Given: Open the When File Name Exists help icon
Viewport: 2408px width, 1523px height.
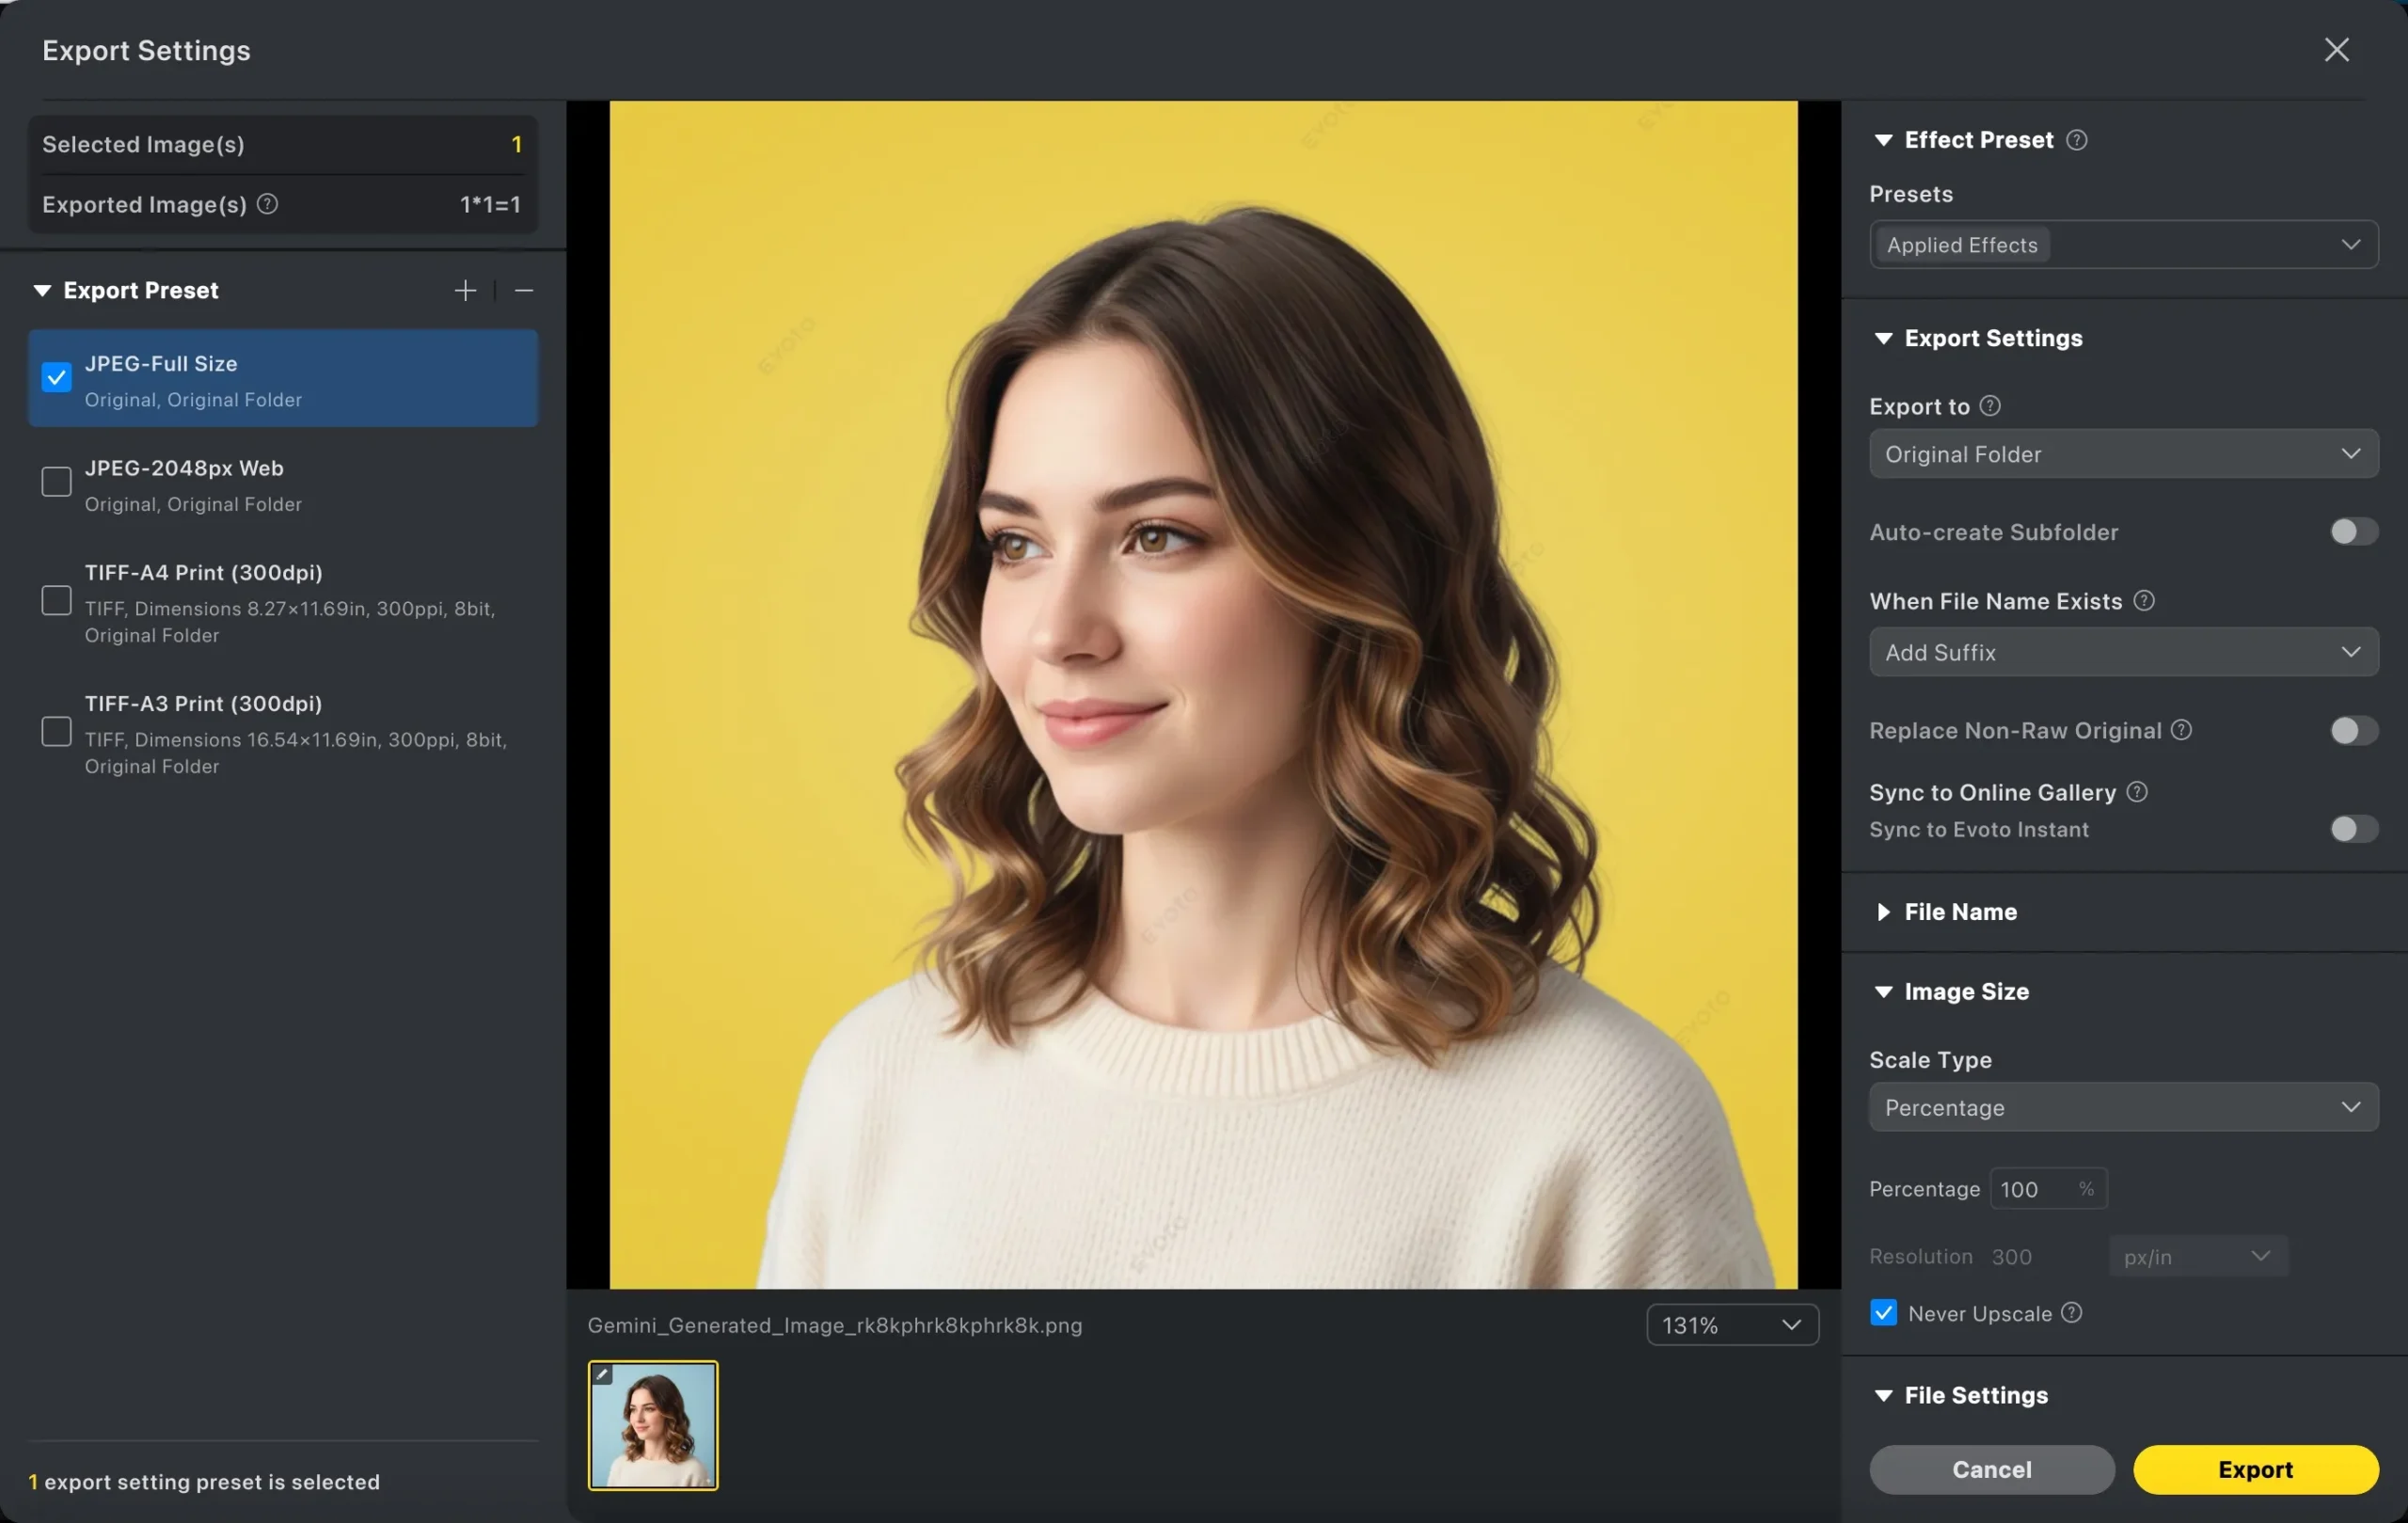Looking at the screenshot, I should point(2145,600).
